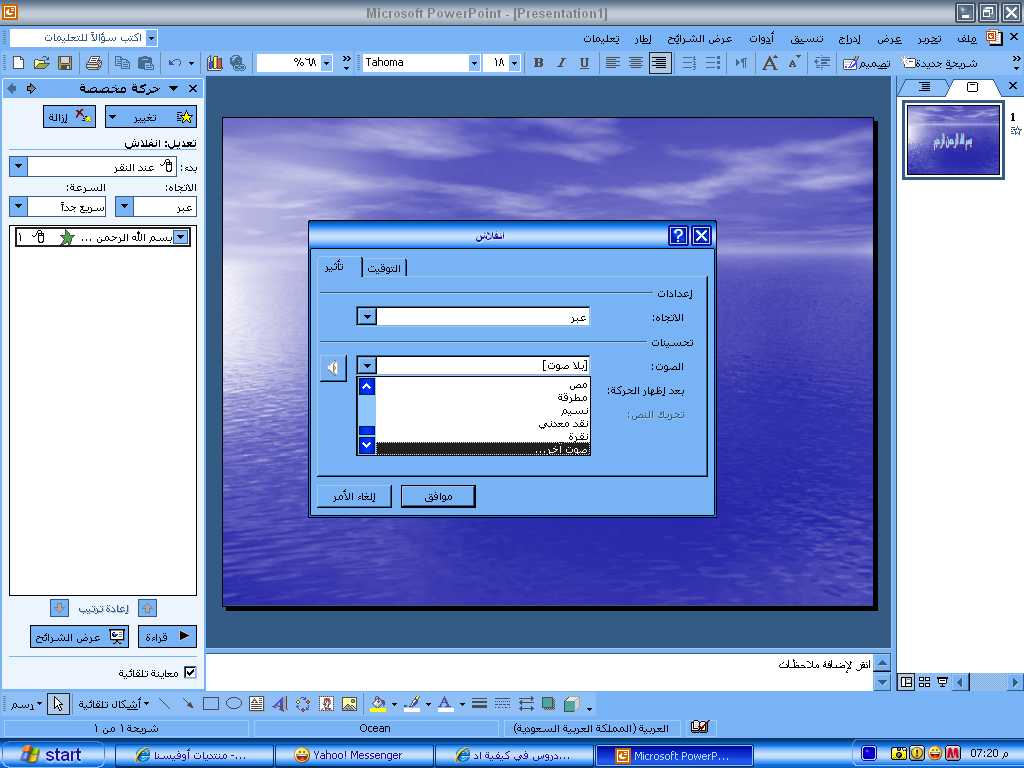
Task: Switch to the تأثير tab
Action: pyautogui.click(x=334, y=266)
